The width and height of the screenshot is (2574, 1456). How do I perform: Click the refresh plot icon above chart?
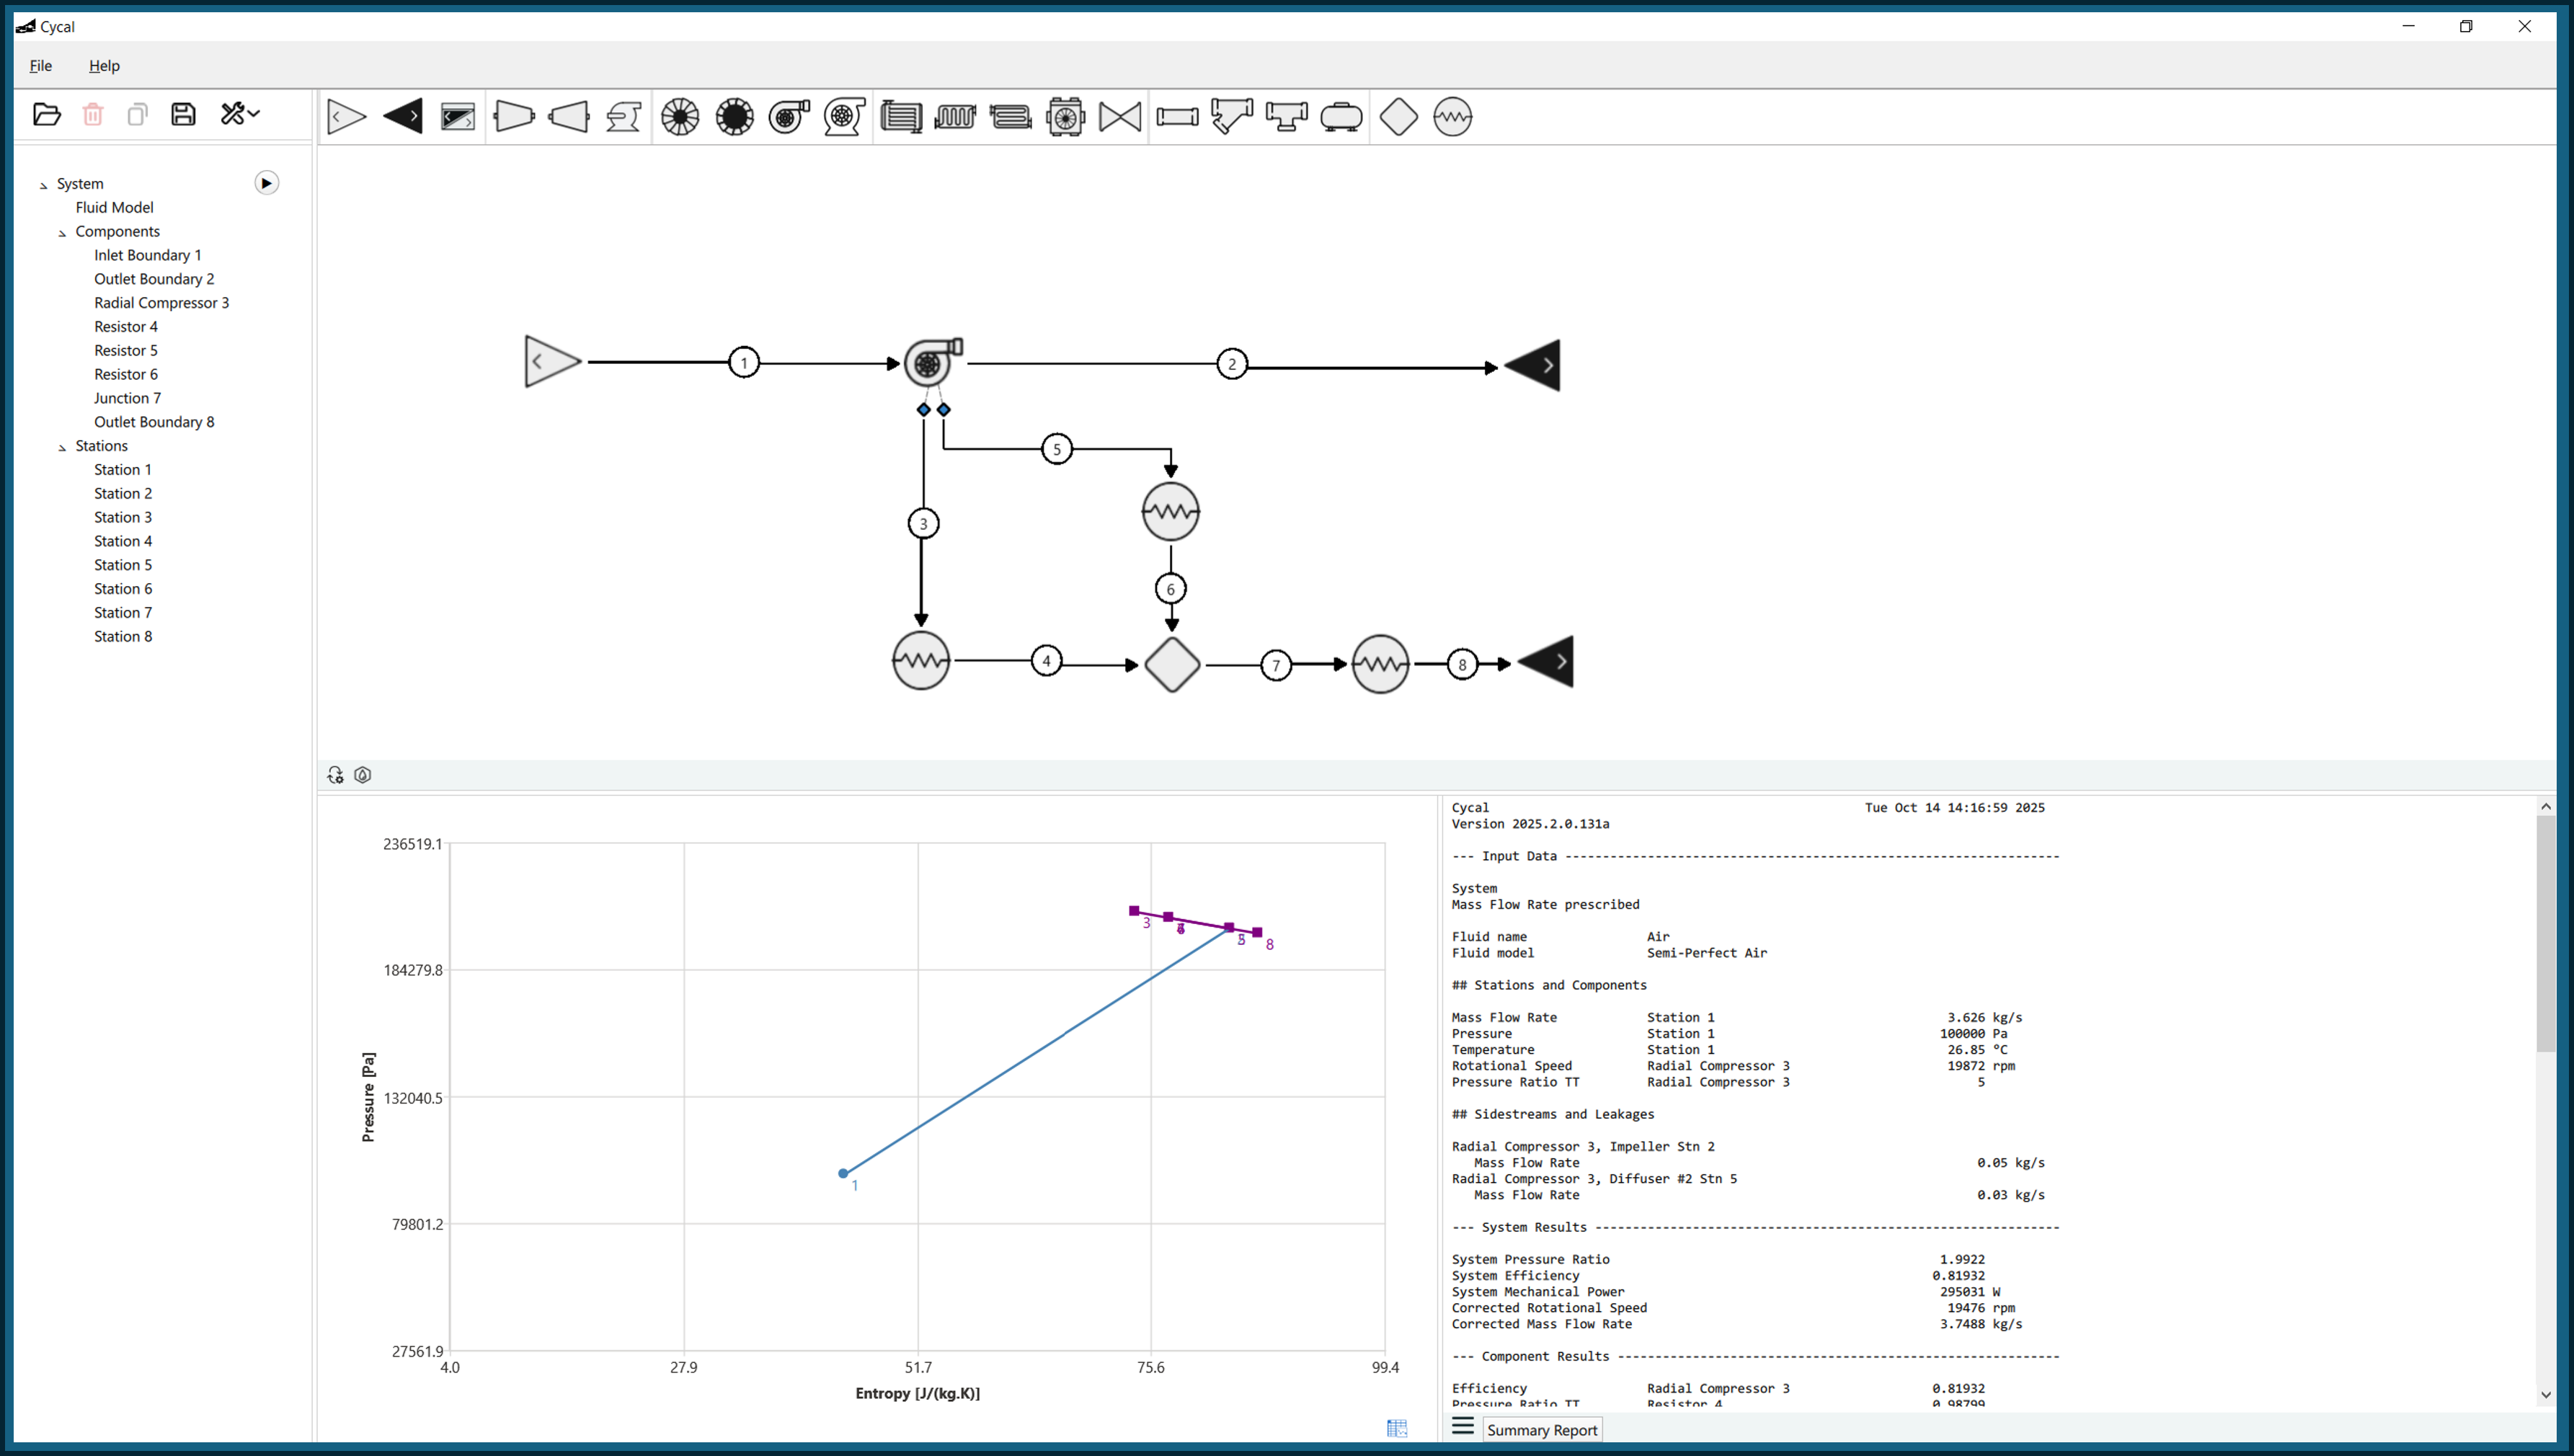pos(335,775)
